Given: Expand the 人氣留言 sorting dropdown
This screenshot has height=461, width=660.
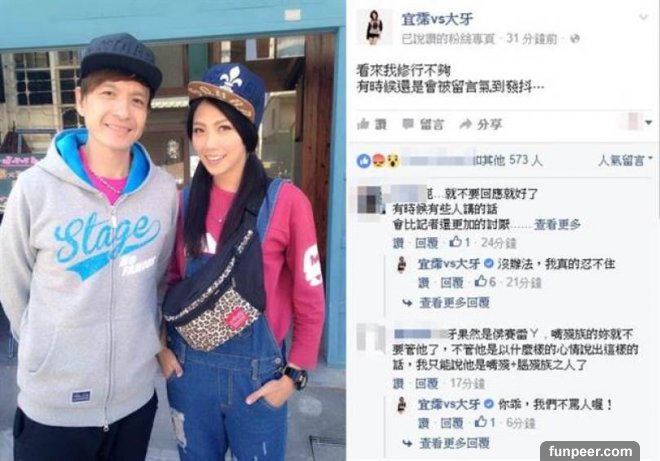Looking at the screenshot, I should (625, 160).
